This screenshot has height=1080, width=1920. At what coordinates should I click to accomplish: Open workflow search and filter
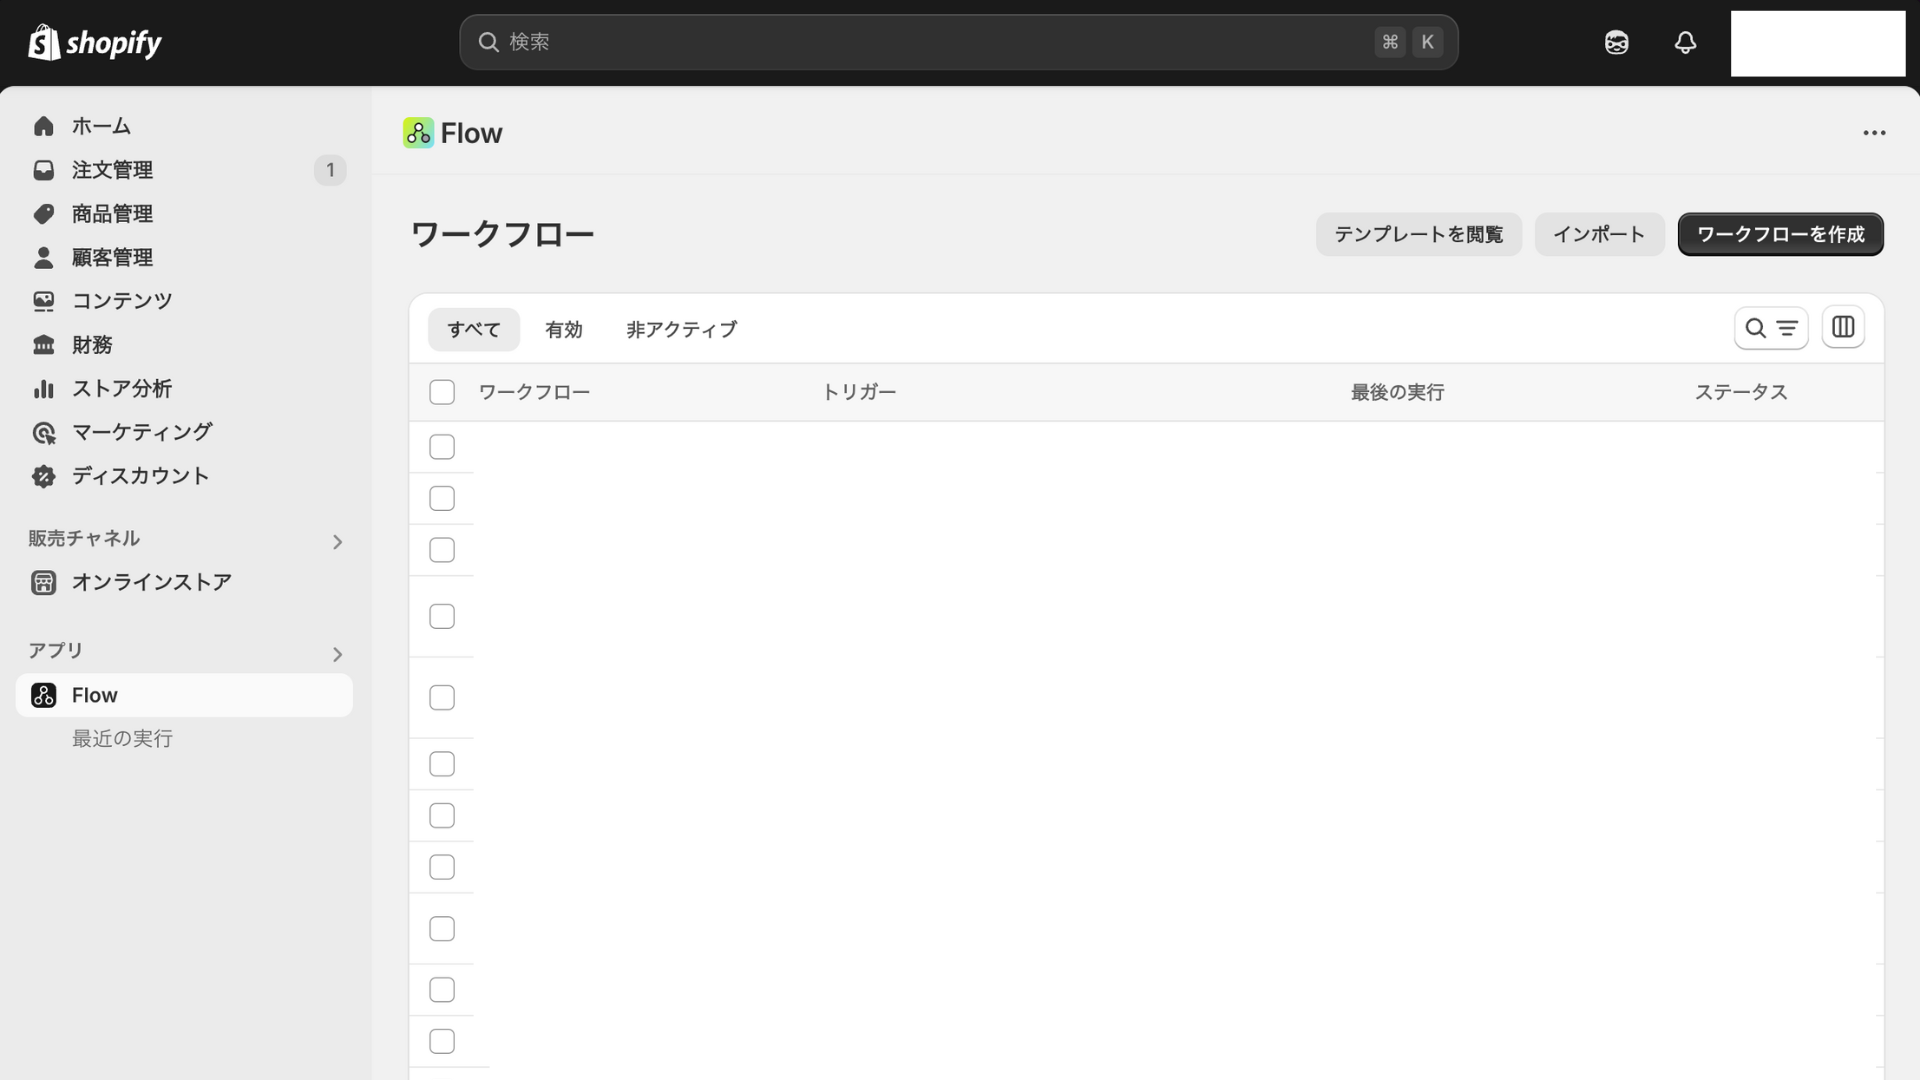tap(1771, 328)
